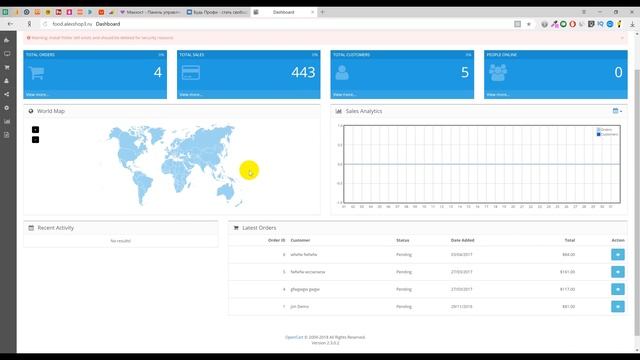The image size is (640, 360).
Task: Click the green circle extension icon
Action: pos(563,24)
